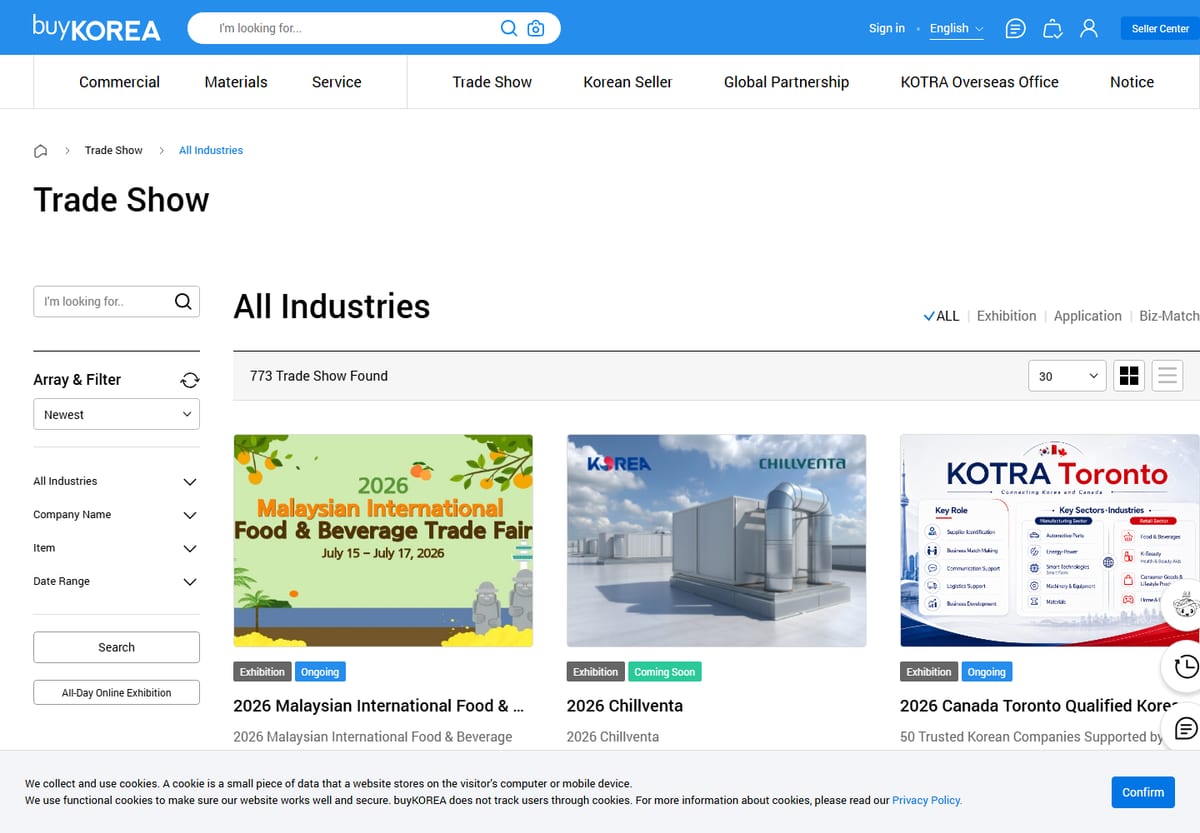Viewport: 1200px width, 833px height.
Task: Confirm the cookie notice
Action: 1143,792
